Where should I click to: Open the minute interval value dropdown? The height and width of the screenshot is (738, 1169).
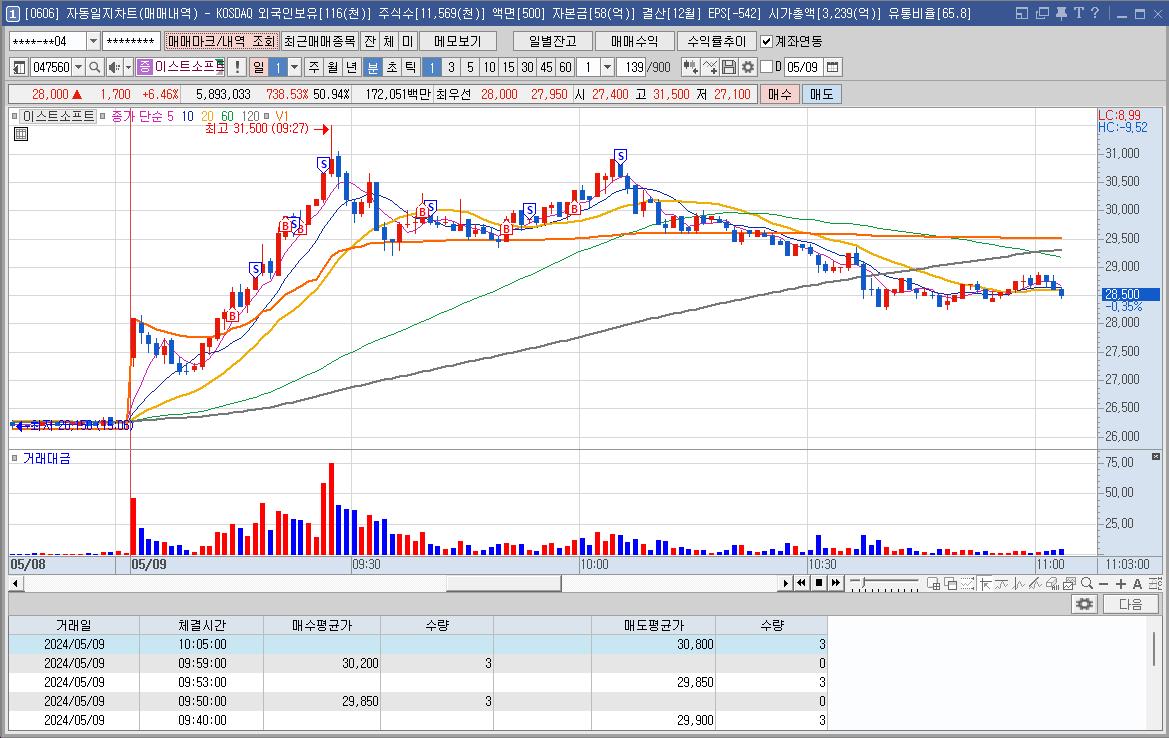[x=608, y=67]
